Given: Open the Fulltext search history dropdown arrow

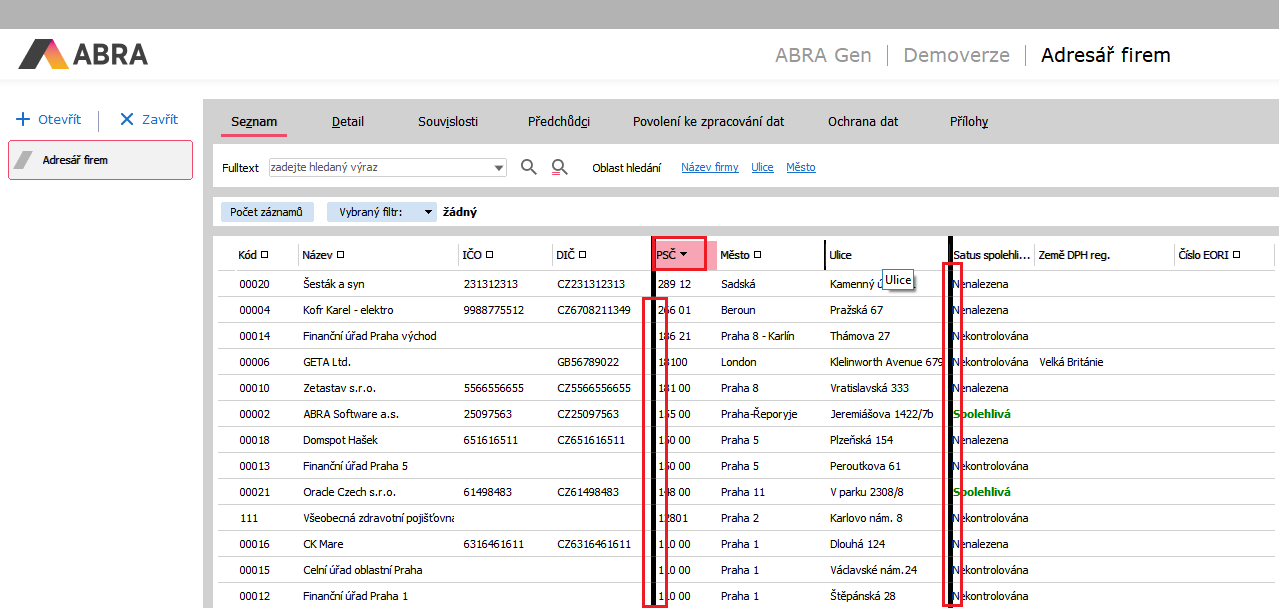Looking at the screenshot, I should click(x=499, y=168).
